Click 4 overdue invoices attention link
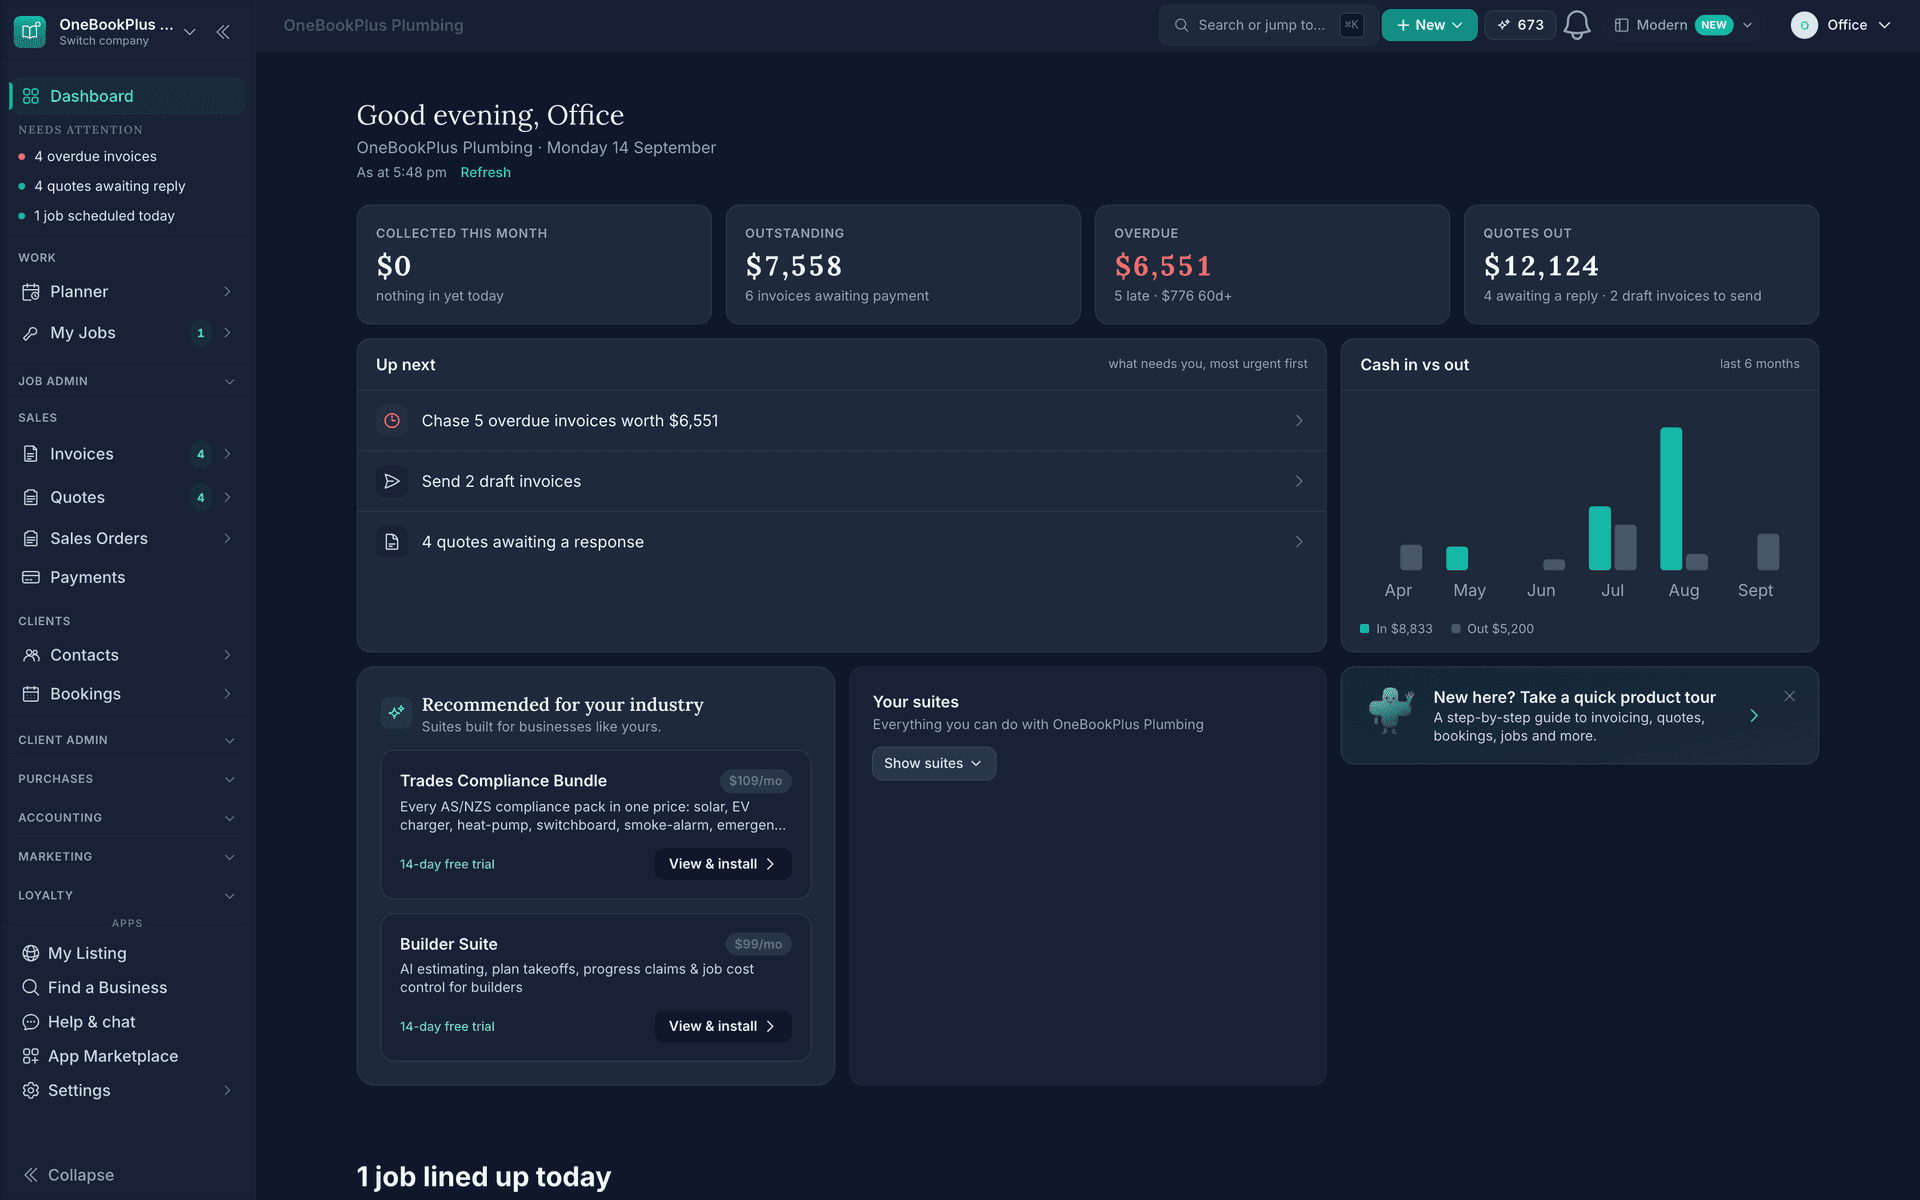1920x1200 pixels. [95, 156]
